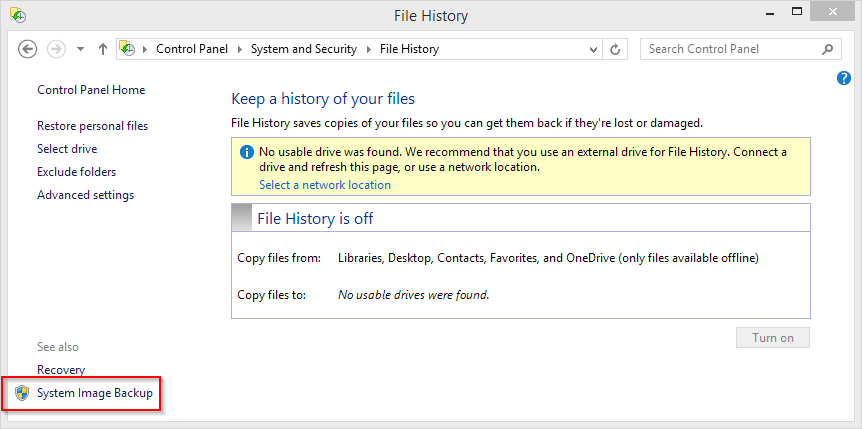Choose Select drive in the sidebar

(67, 149)
